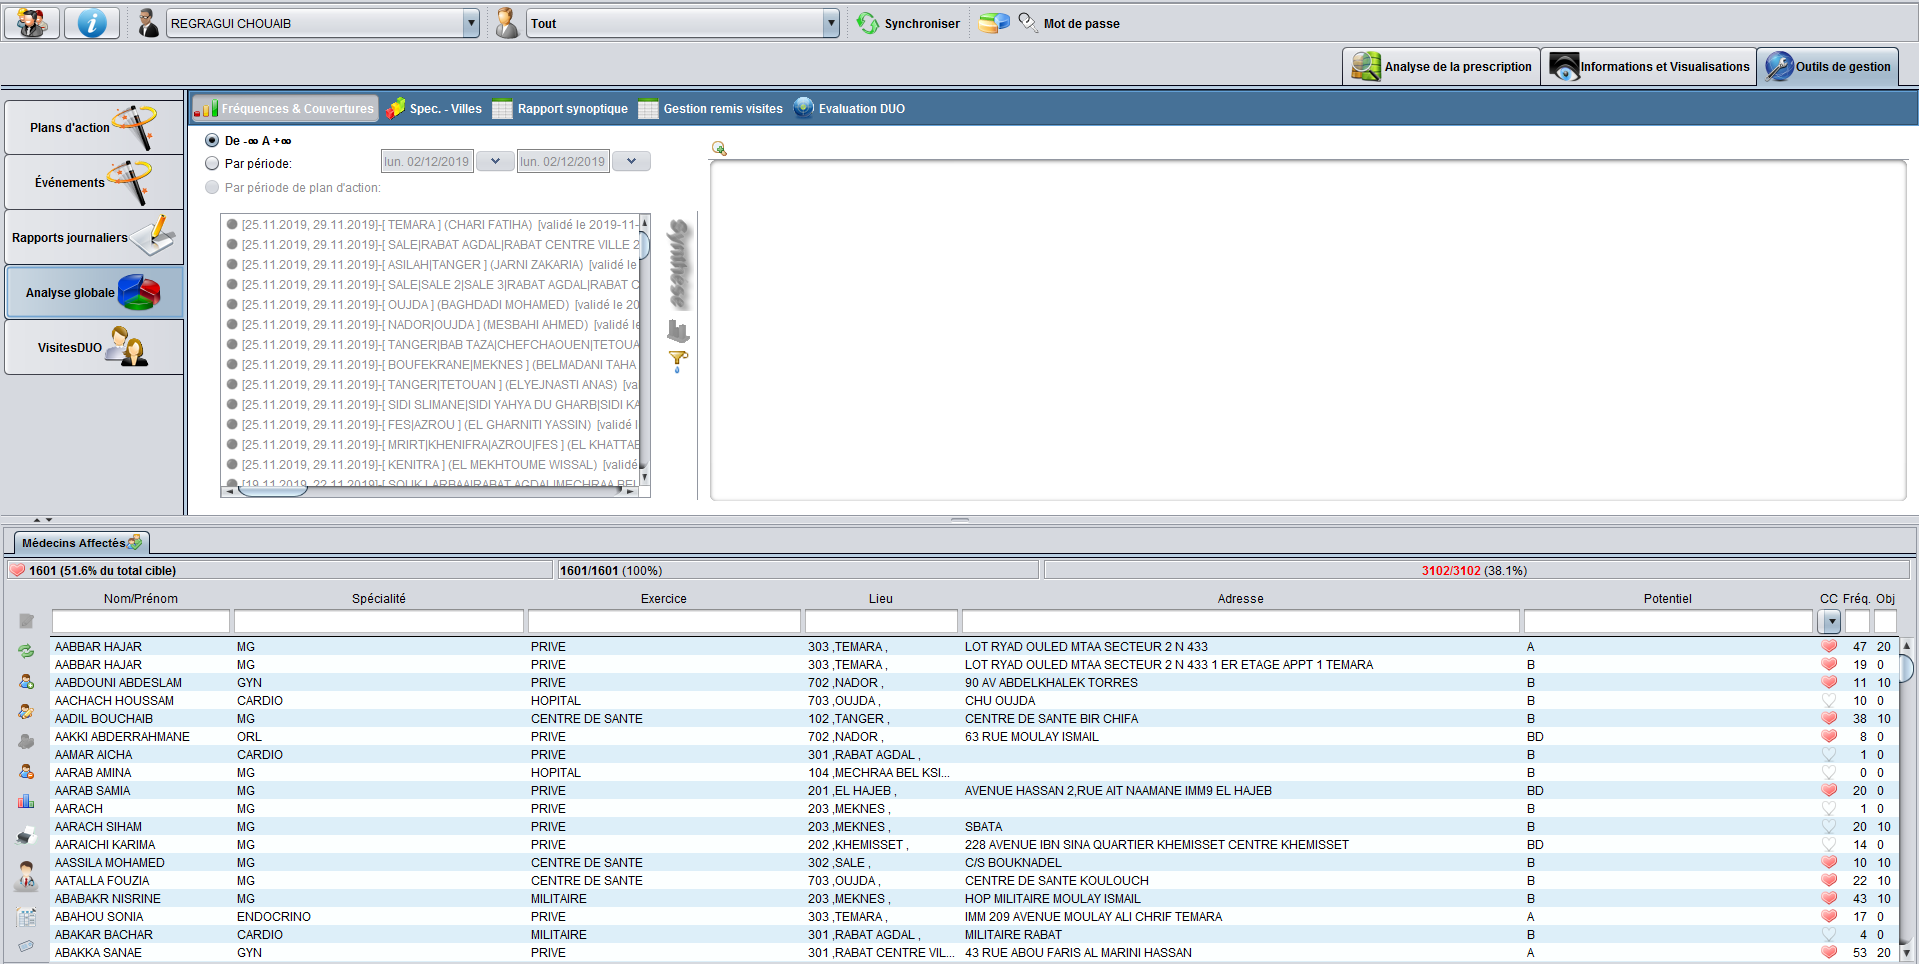Click the gray bar chart icon under Synthèse

click(678, 331)
